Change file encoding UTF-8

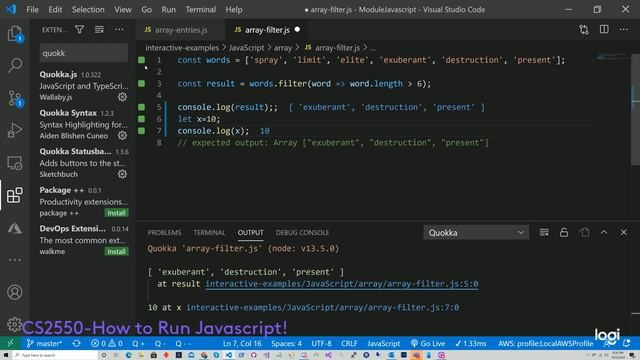click(321, 344)
